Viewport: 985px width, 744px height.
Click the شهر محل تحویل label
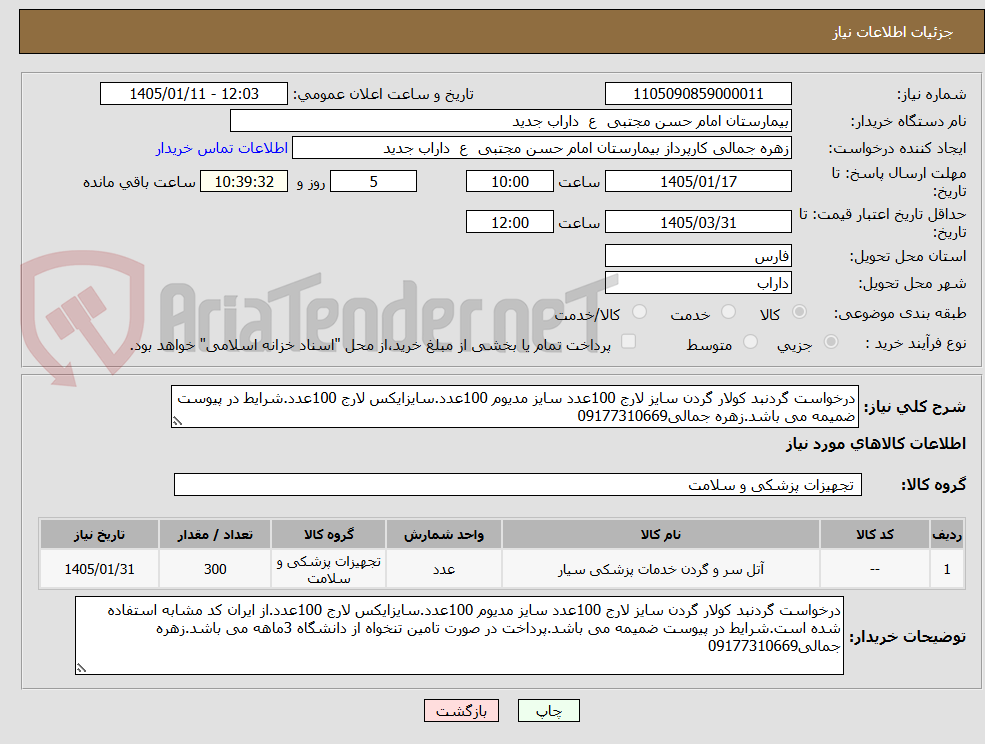click(912, 283)
